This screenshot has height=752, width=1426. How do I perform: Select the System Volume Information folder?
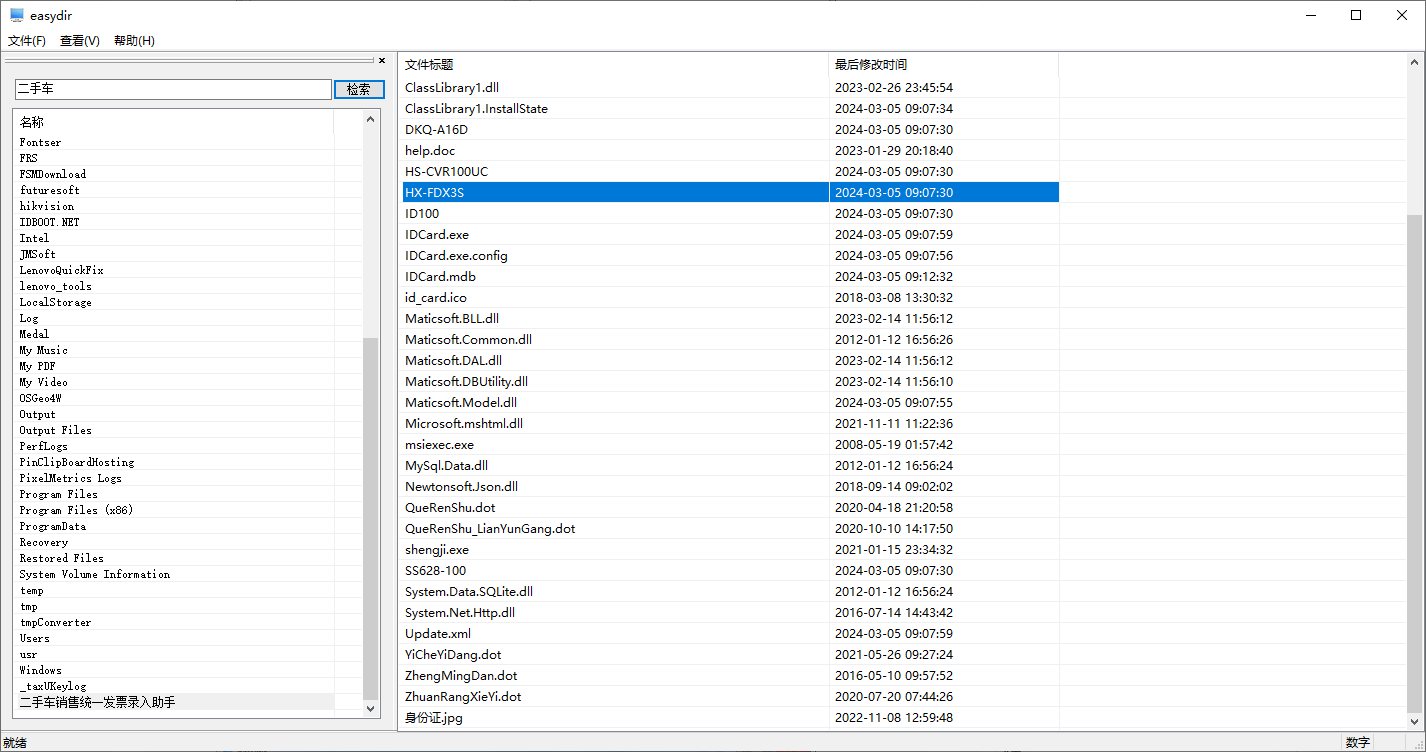coord(94,574)
